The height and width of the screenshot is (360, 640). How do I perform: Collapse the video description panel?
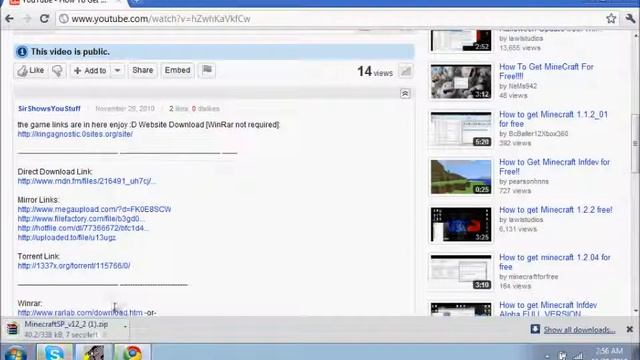[405, 94]
